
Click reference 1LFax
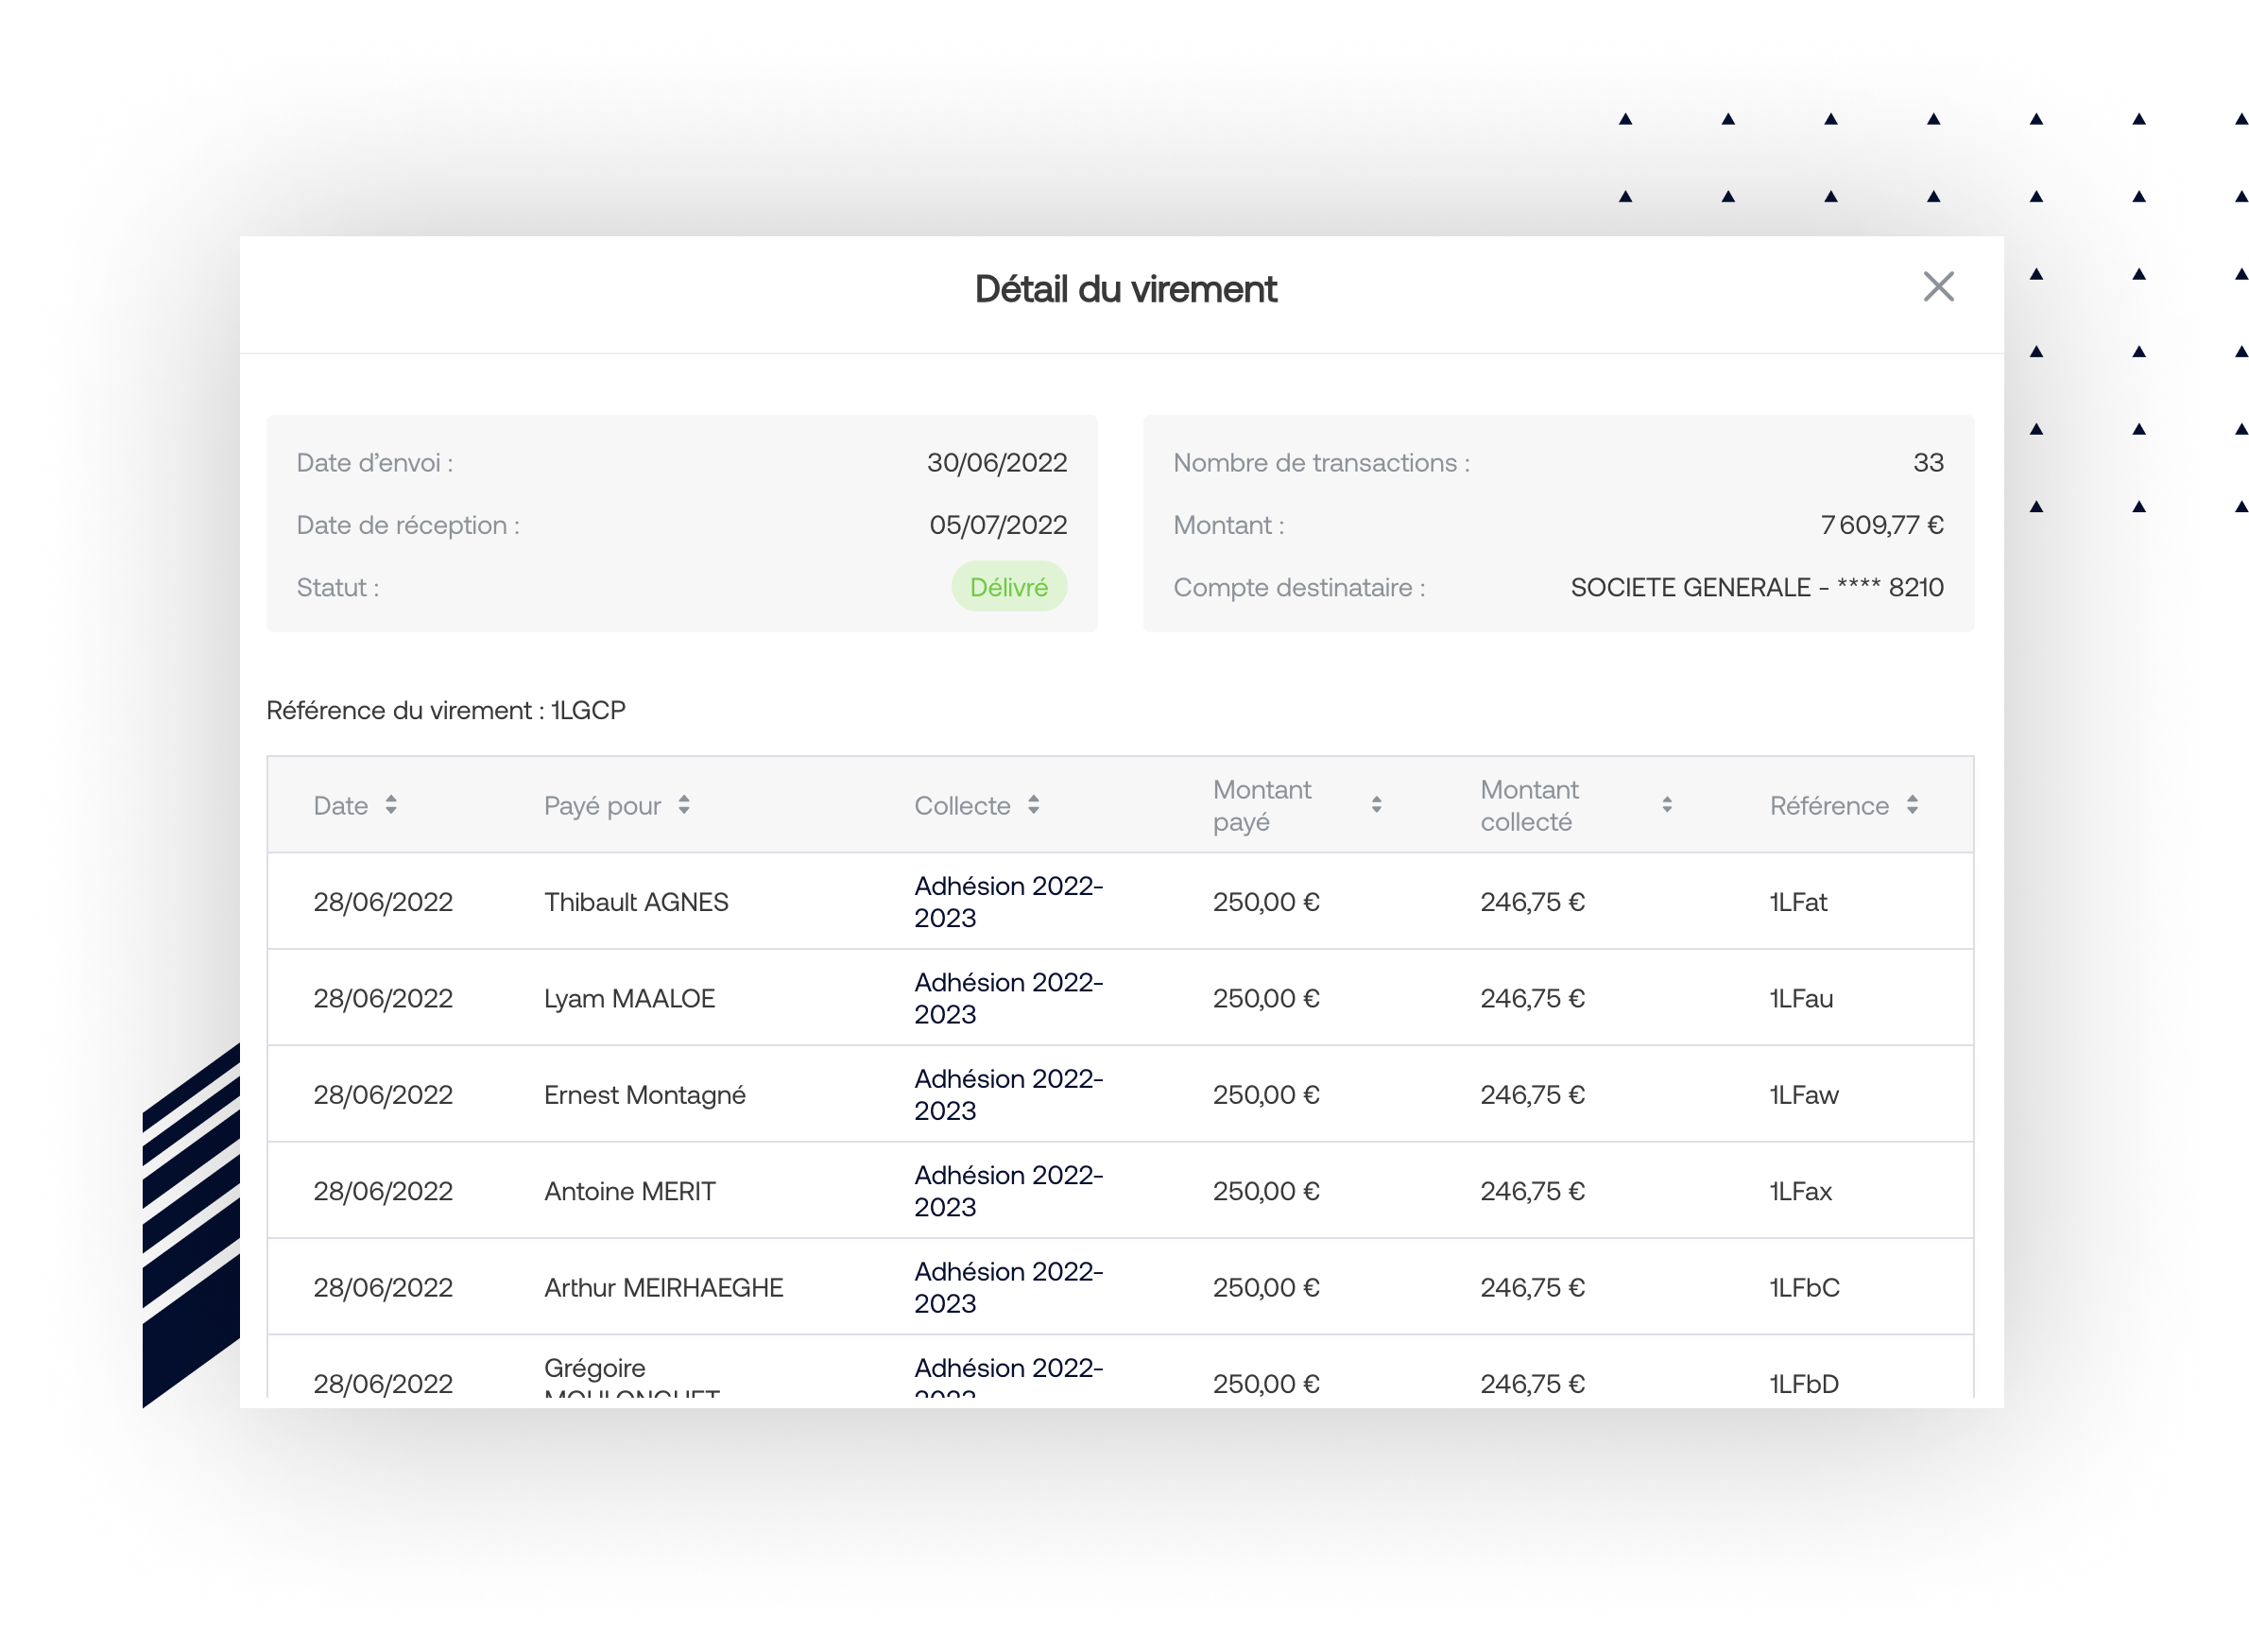1800,1190
